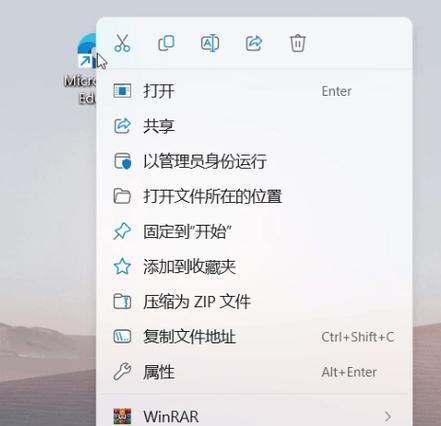Screen dimensions: 441x426
Task: Choose 添加到收藏夹 entry
Action: pyautogui.click(x=254, y=267)
